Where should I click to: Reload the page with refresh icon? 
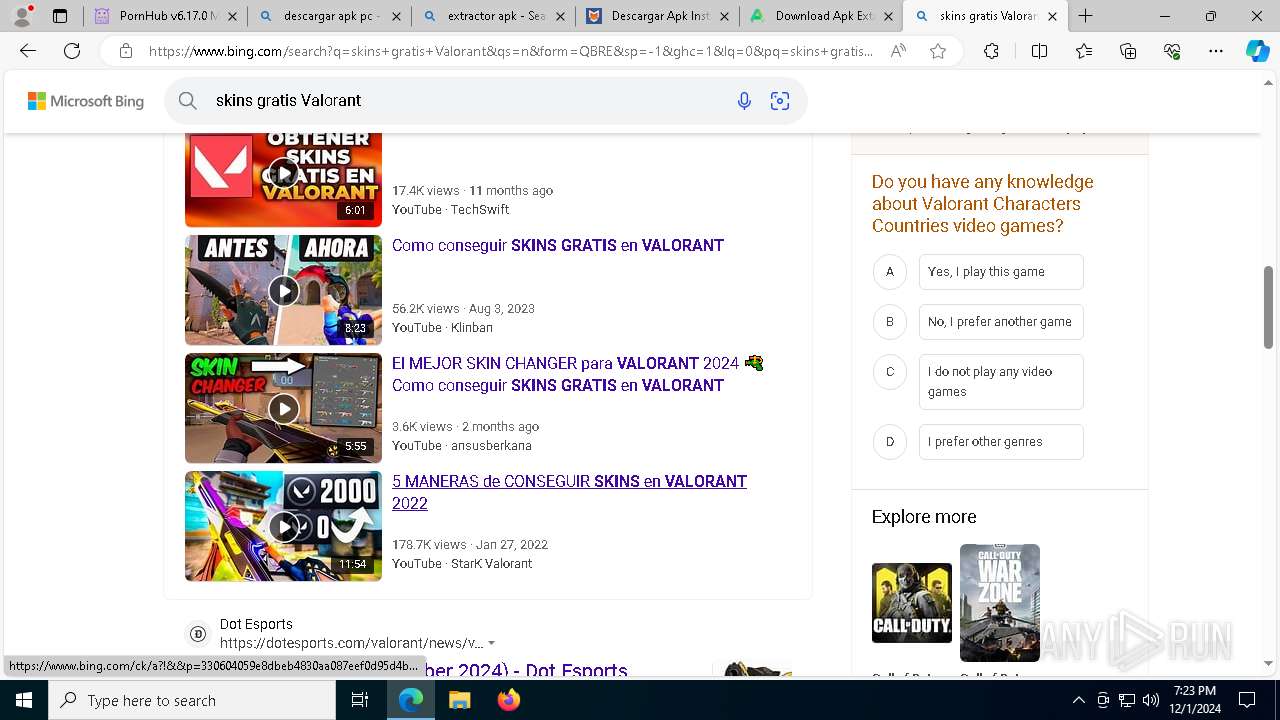coord(72,51)
